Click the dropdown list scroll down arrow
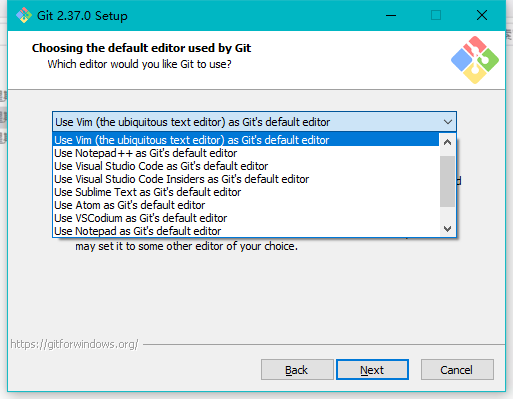This screenshot has width=513, height=399. click(x=447, y=229)
